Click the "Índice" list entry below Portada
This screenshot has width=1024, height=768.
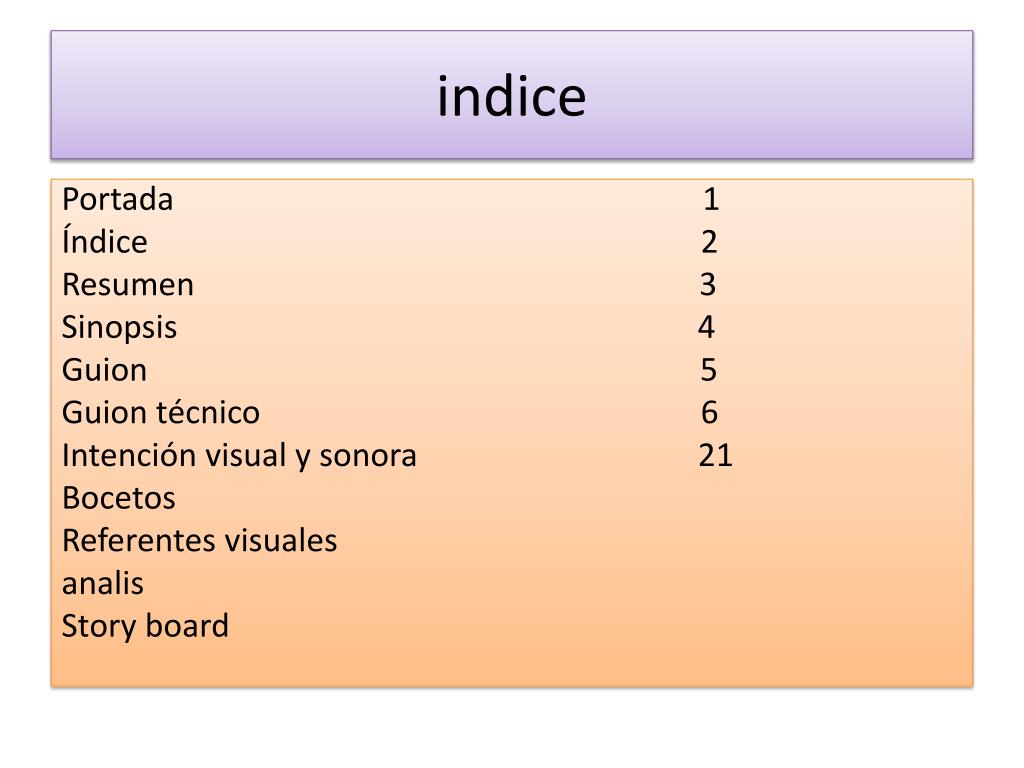point(104,243)
